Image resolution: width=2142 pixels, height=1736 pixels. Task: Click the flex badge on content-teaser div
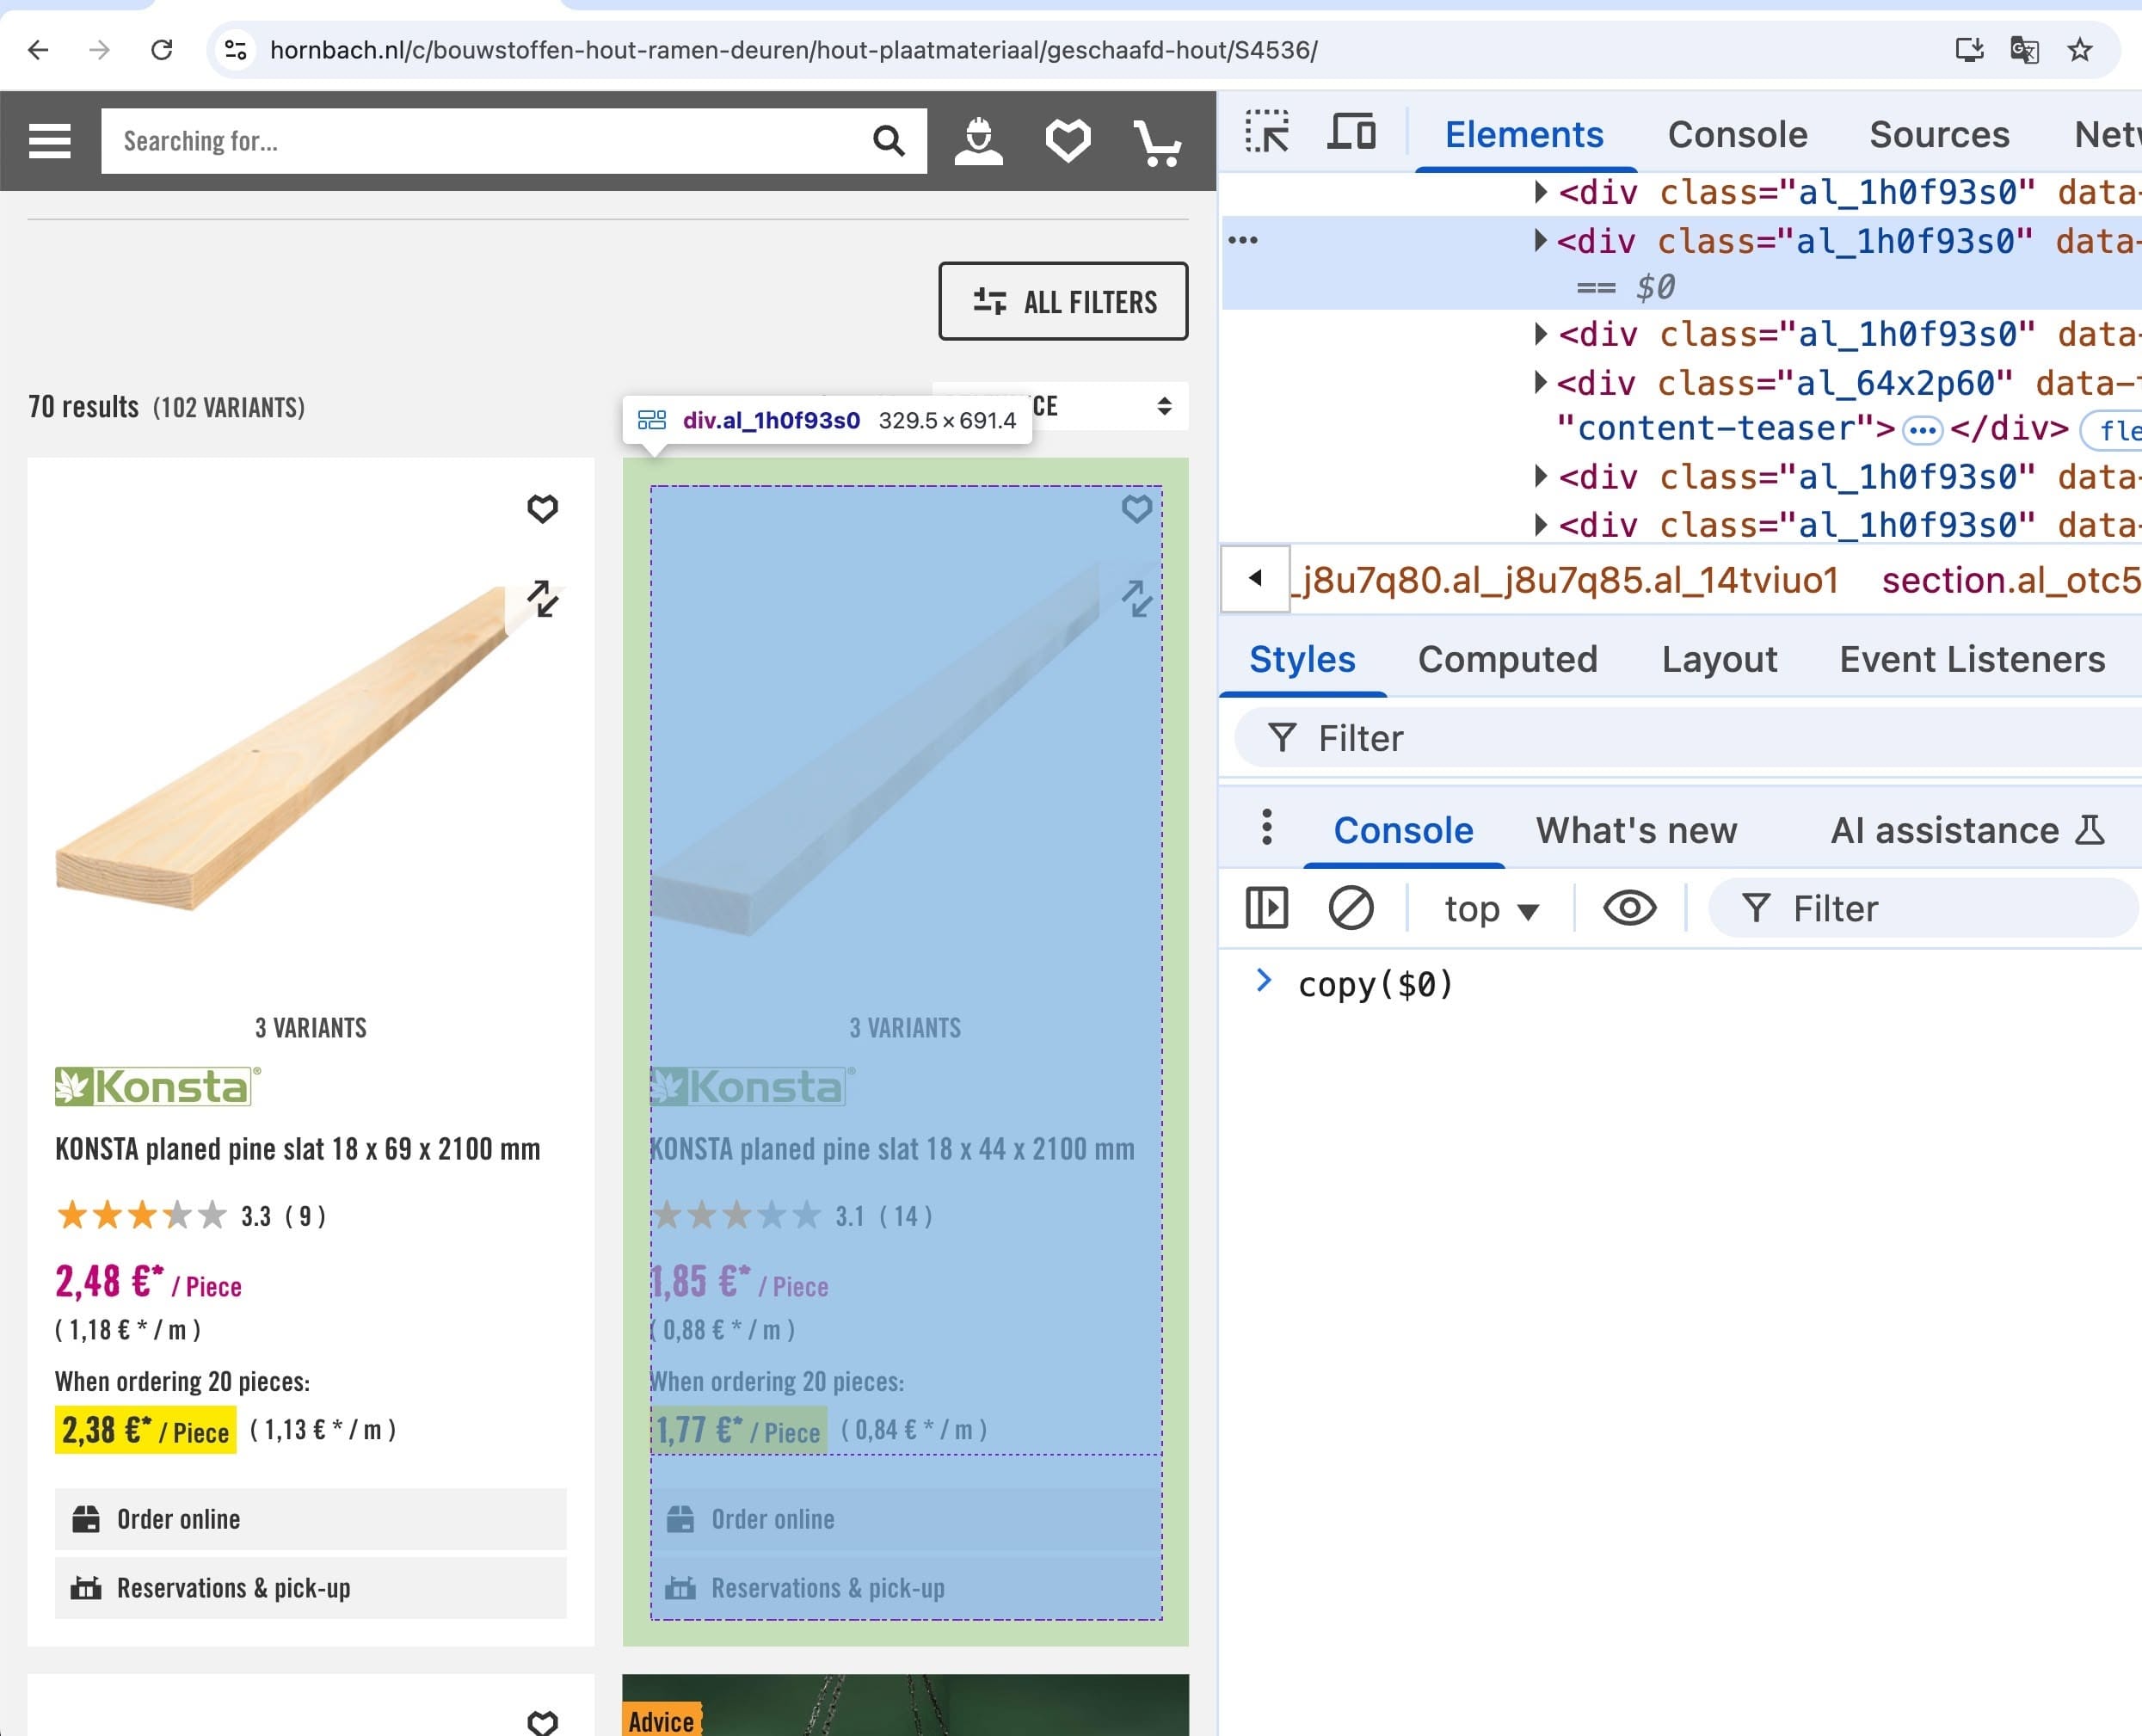pyautogui.click(x=2113, y=430)
